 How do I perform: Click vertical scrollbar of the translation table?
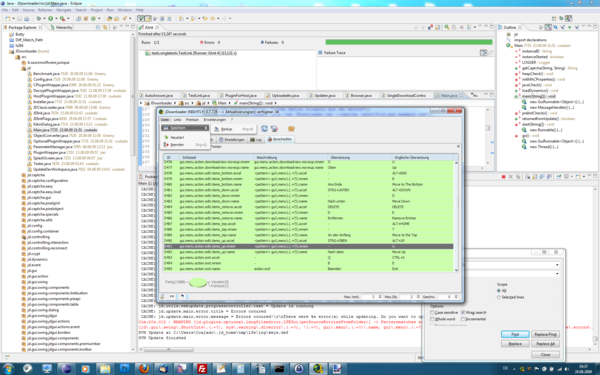click(x=456, y=216)
